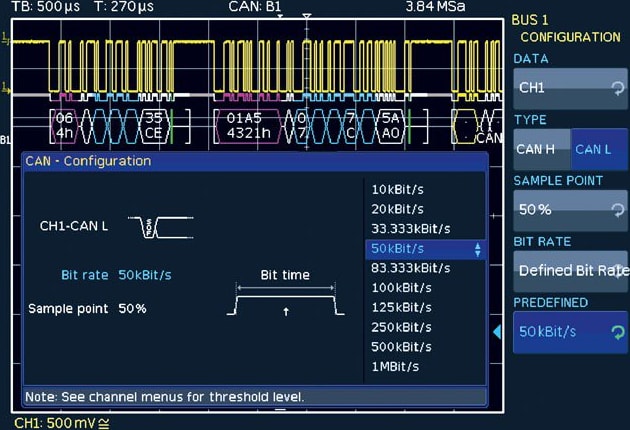This screenshot has width=630, height=430.
Task: Choose 33.333kBit/s from the bit rate list
Action: (x=411, y=229)
